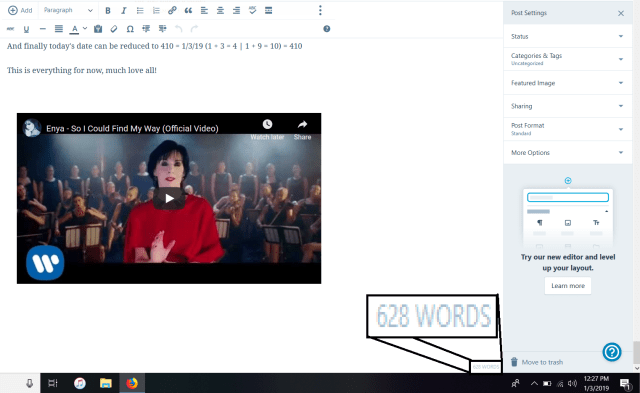The height and width of the screenshot is (393, 640).
Task: Clear formatting with the eraser icon
Action: click(x=114, y=29)
